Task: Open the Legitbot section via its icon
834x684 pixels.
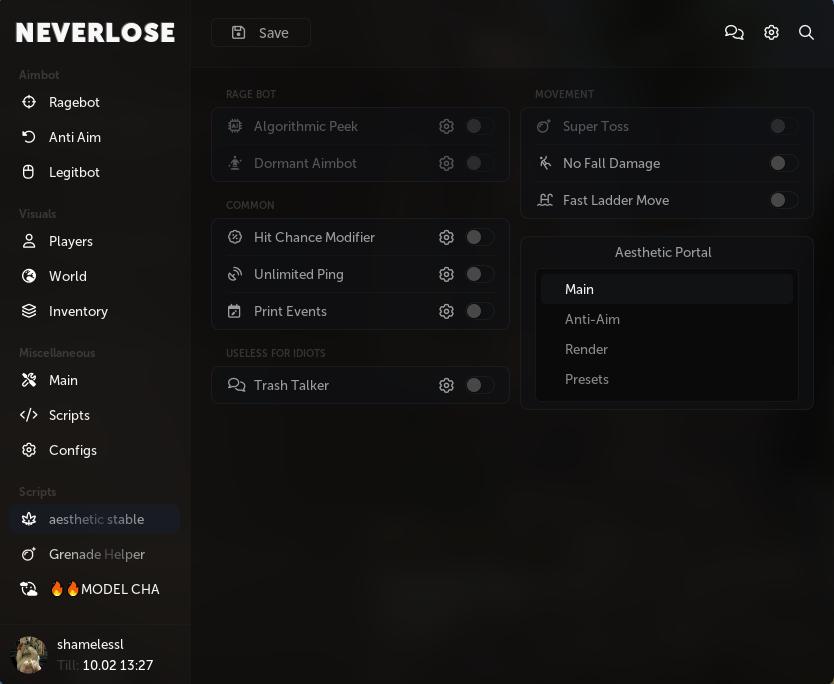Action: [29, 172]
